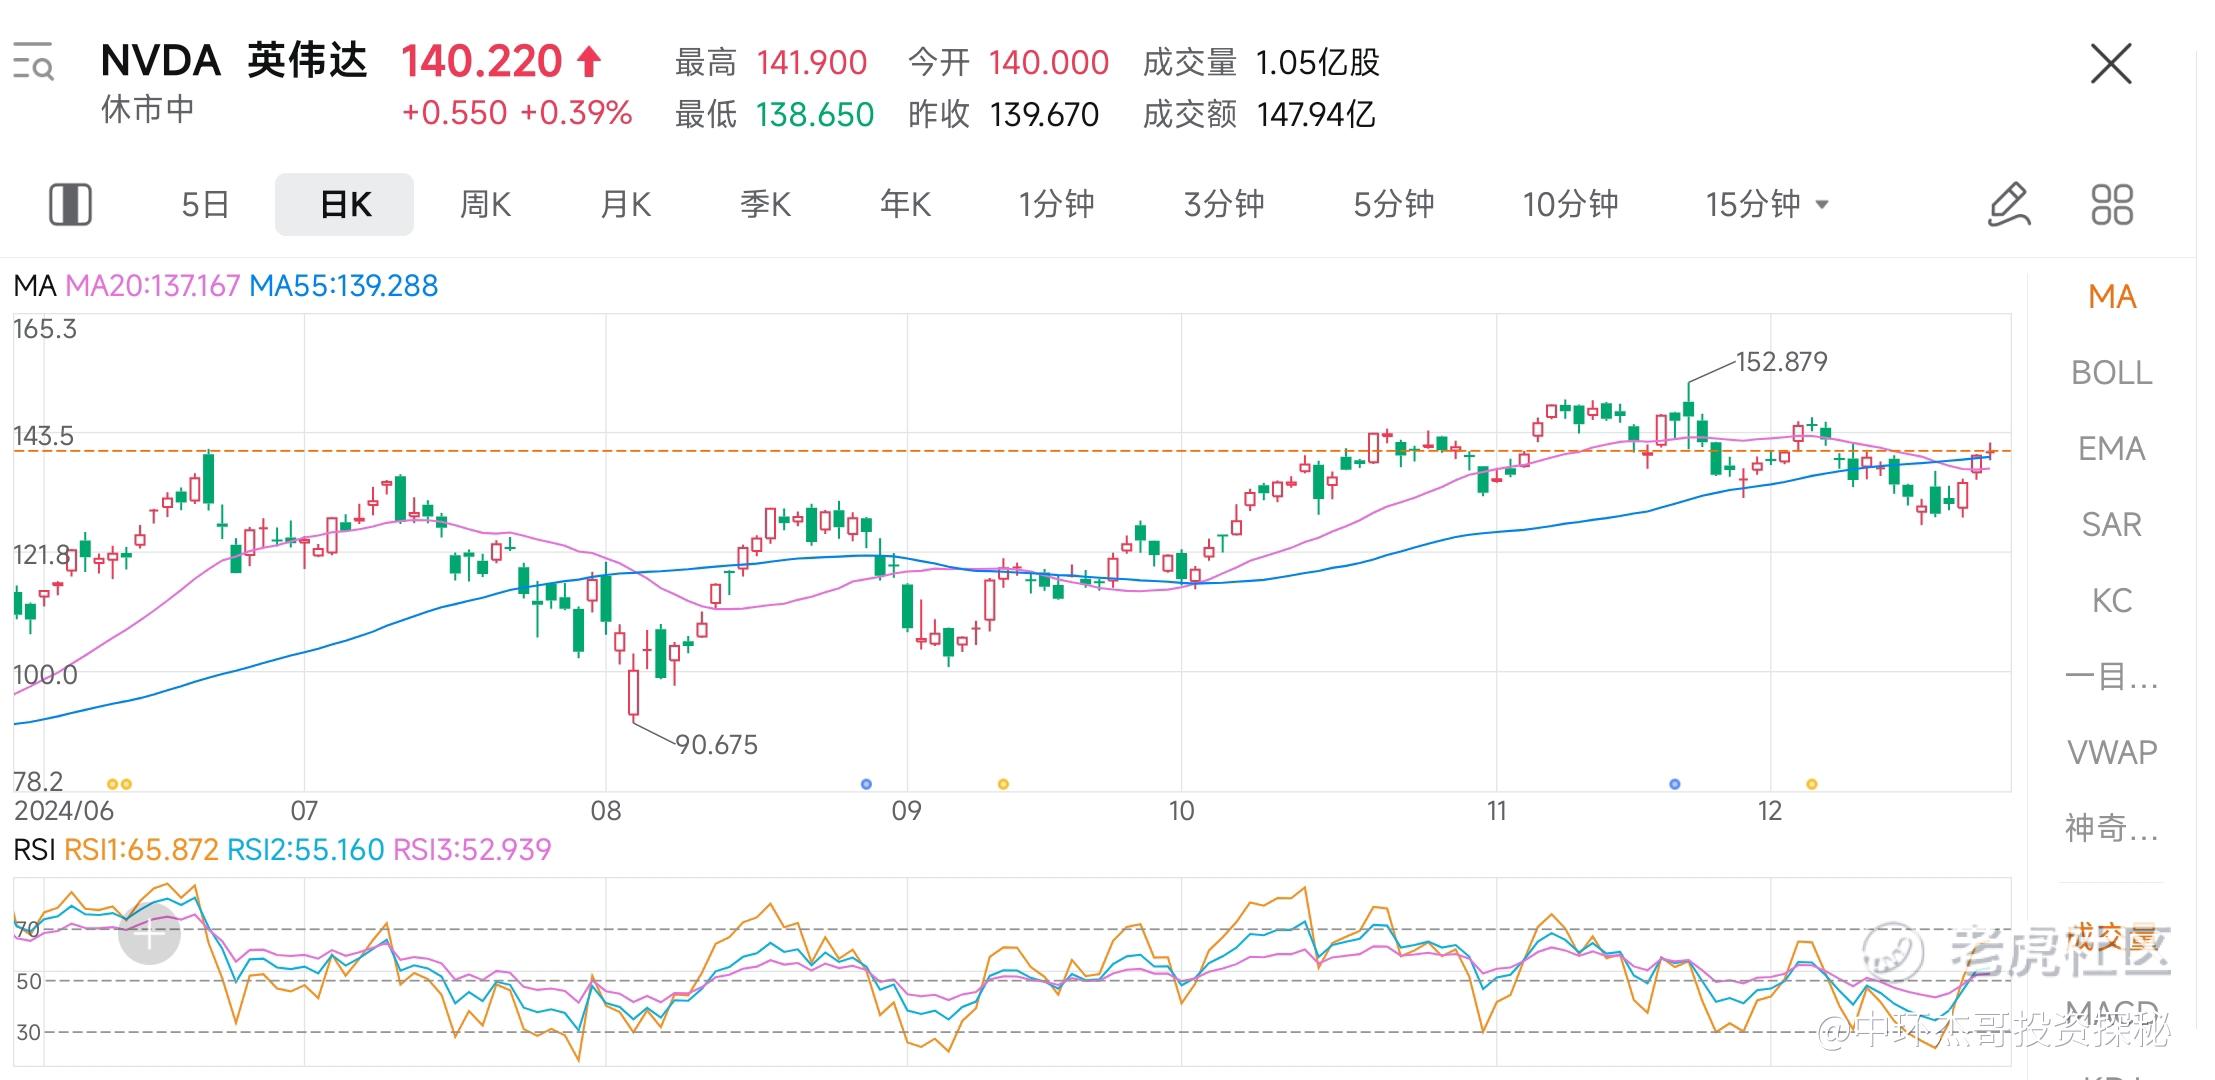Click the 最低 138.650 value
2215x1080 pixels.
pyautogui.click(x=815, y=115)
